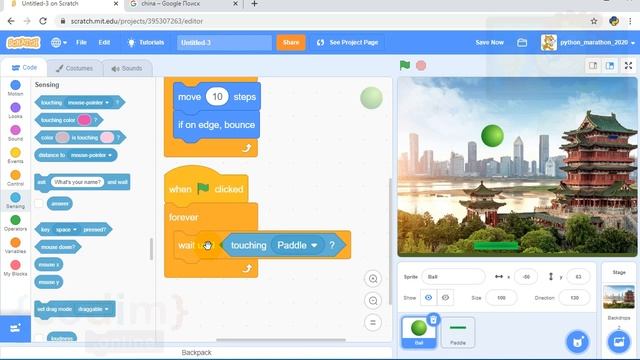
Task: Click the green flag to run
Action: click(404, 65)
